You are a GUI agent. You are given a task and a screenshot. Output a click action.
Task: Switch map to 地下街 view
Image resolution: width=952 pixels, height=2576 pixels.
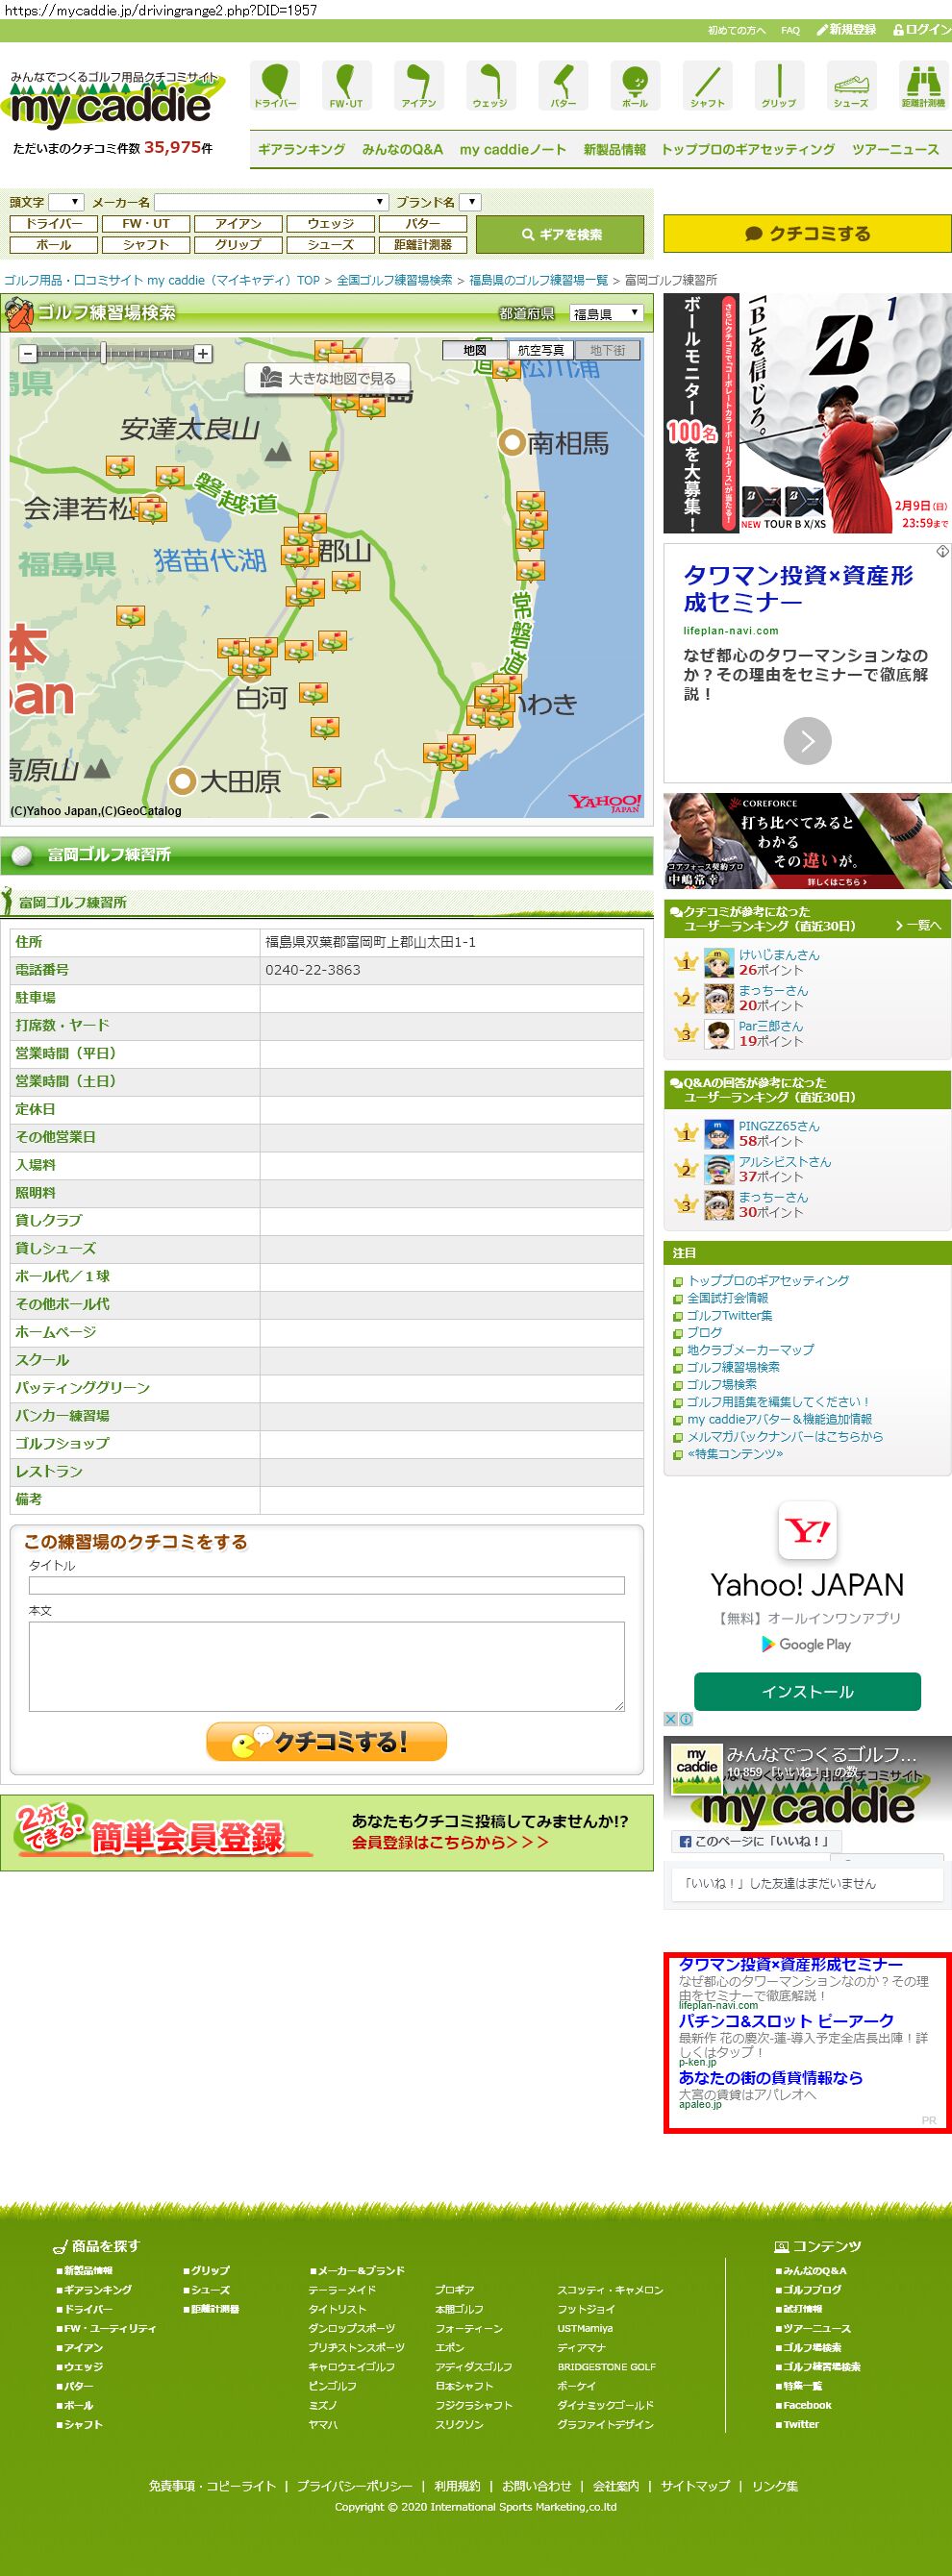(607, 350)
